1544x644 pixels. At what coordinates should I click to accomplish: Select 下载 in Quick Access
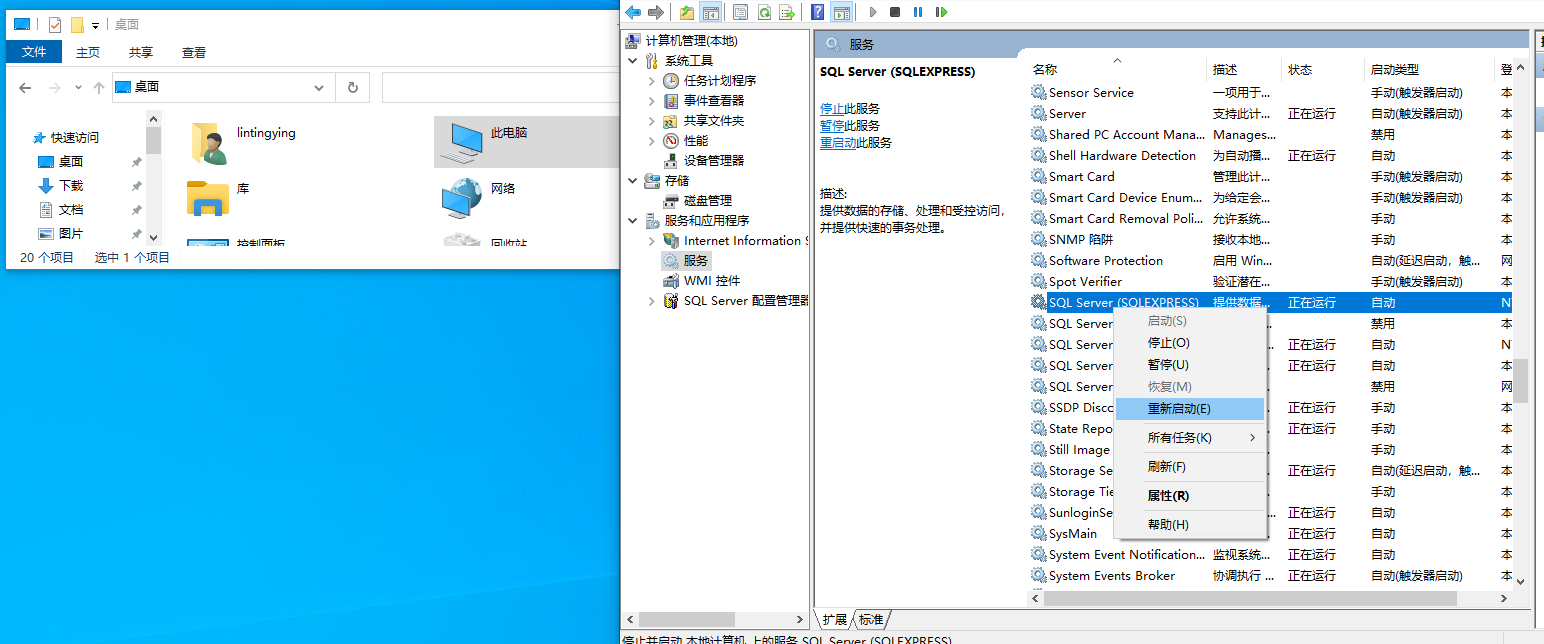pyautogui.click(x=71, y=186)
